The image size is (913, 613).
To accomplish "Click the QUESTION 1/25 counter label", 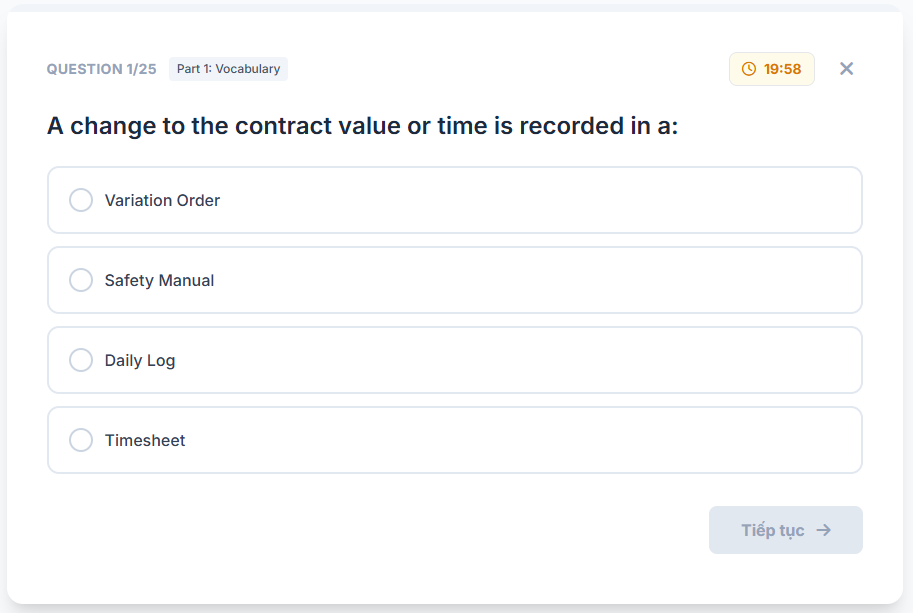I will pos(101,69).
